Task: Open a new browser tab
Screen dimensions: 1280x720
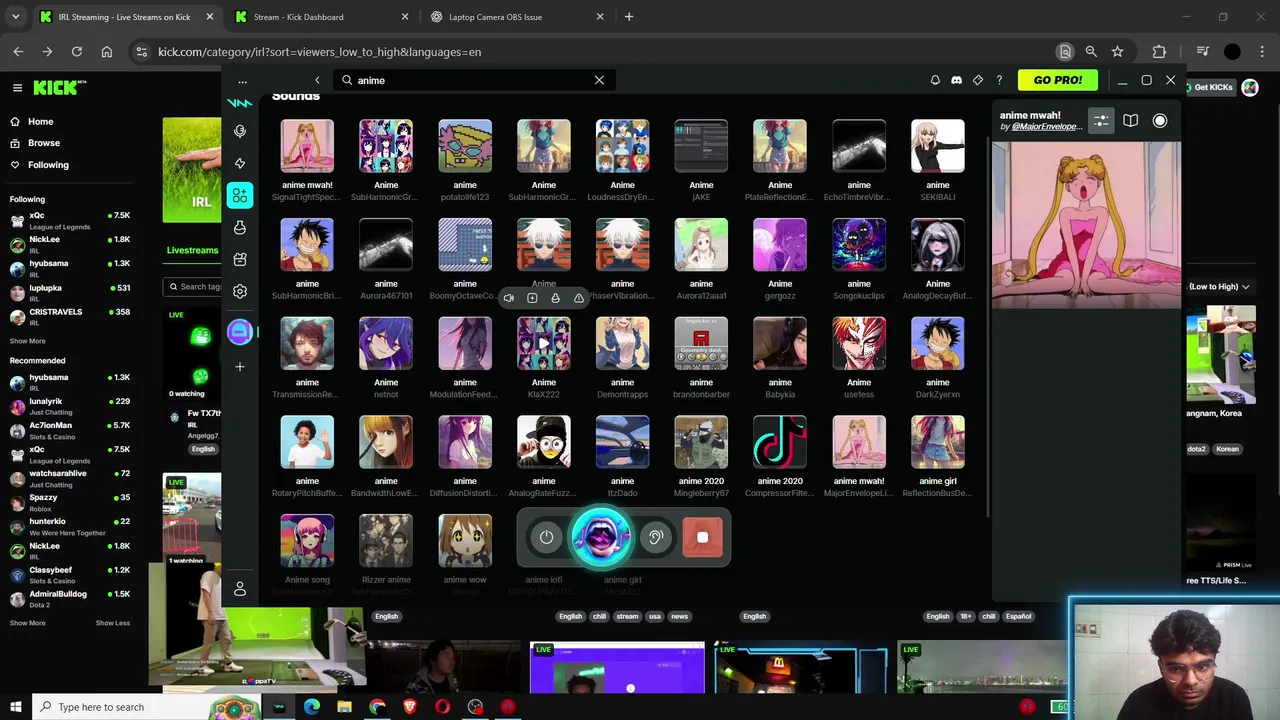Action: pyautogui.click(x=629, y=17)
